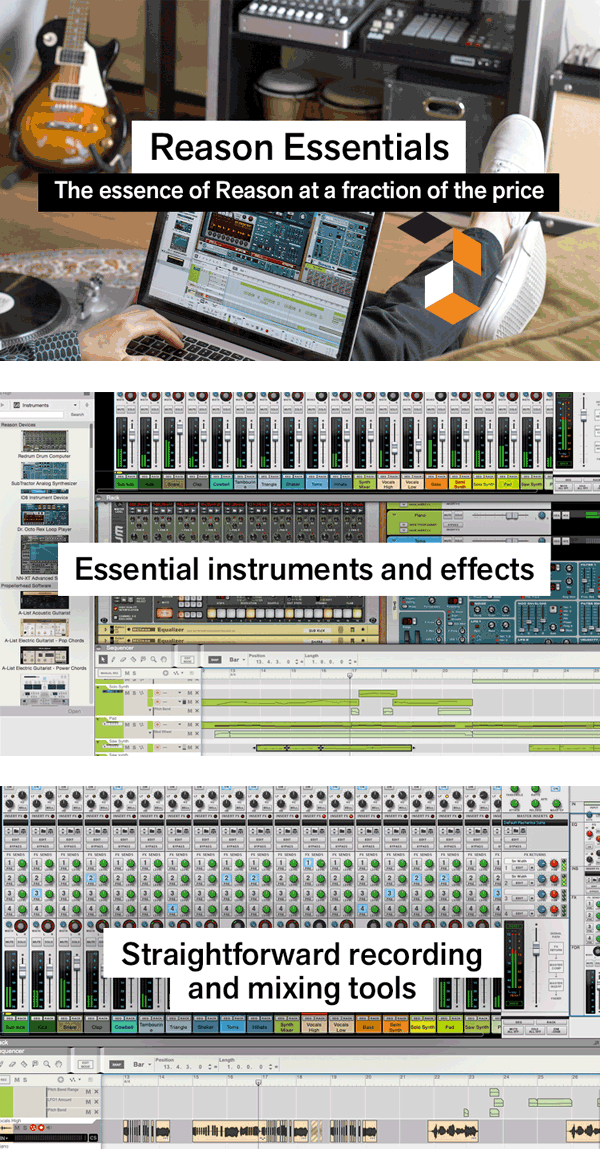
Task: Mute the LFO1 Amount lane in lower sequencer
Action: [x=88, y=1101]
